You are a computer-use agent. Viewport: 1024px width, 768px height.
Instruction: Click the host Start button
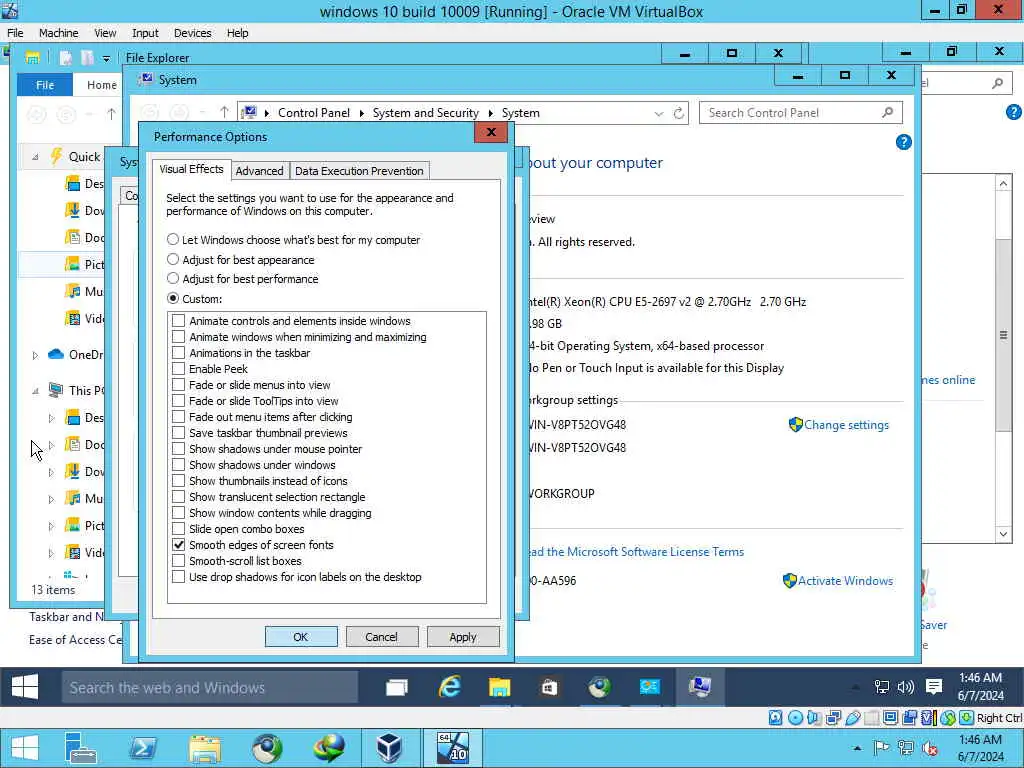pos(25,748)
